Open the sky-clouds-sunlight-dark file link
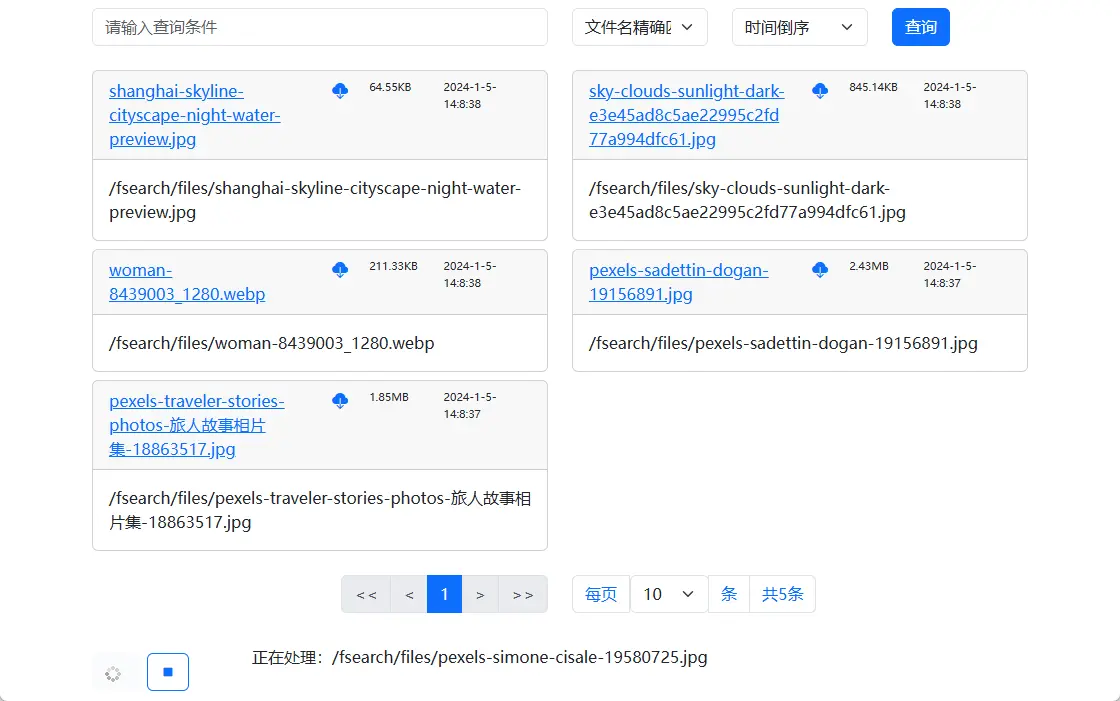This screenshot has height=701, width=1120. click(x=686, y=114)
